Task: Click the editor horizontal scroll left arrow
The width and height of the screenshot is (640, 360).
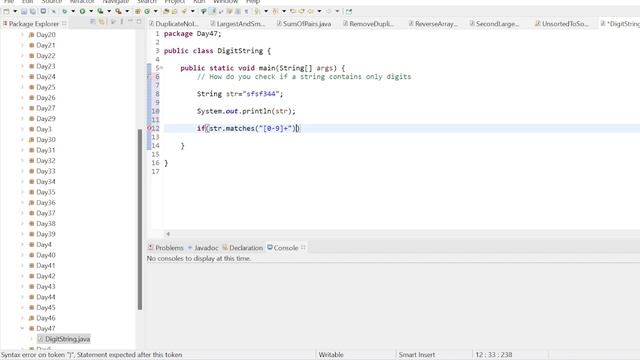Action: pyautogui.click(x=168, y=234)
